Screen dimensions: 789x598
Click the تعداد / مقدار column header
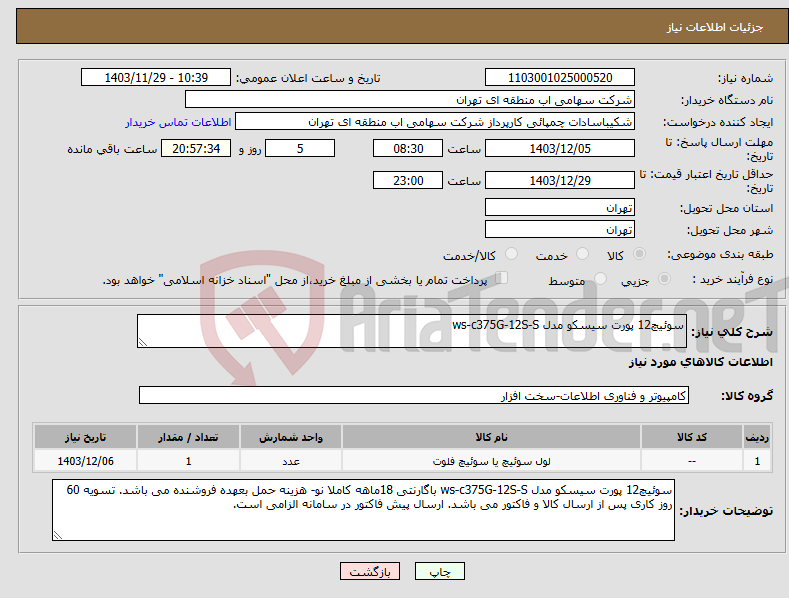[x=188, y=437]
